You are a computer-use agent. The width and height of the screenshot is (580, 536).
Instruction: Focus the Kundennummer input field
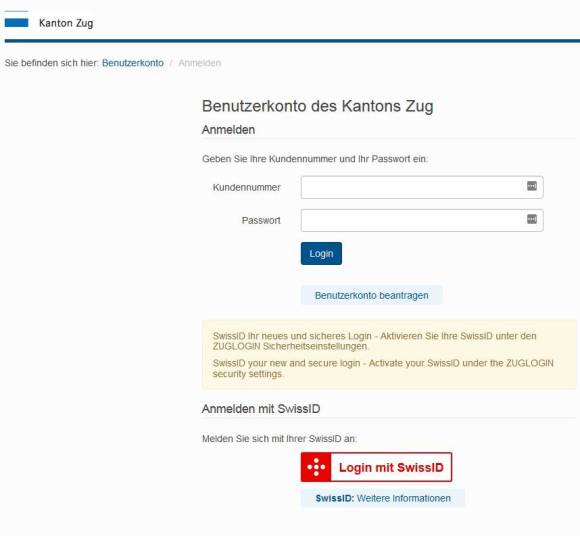pyautogui.click(x=422, y=187)
